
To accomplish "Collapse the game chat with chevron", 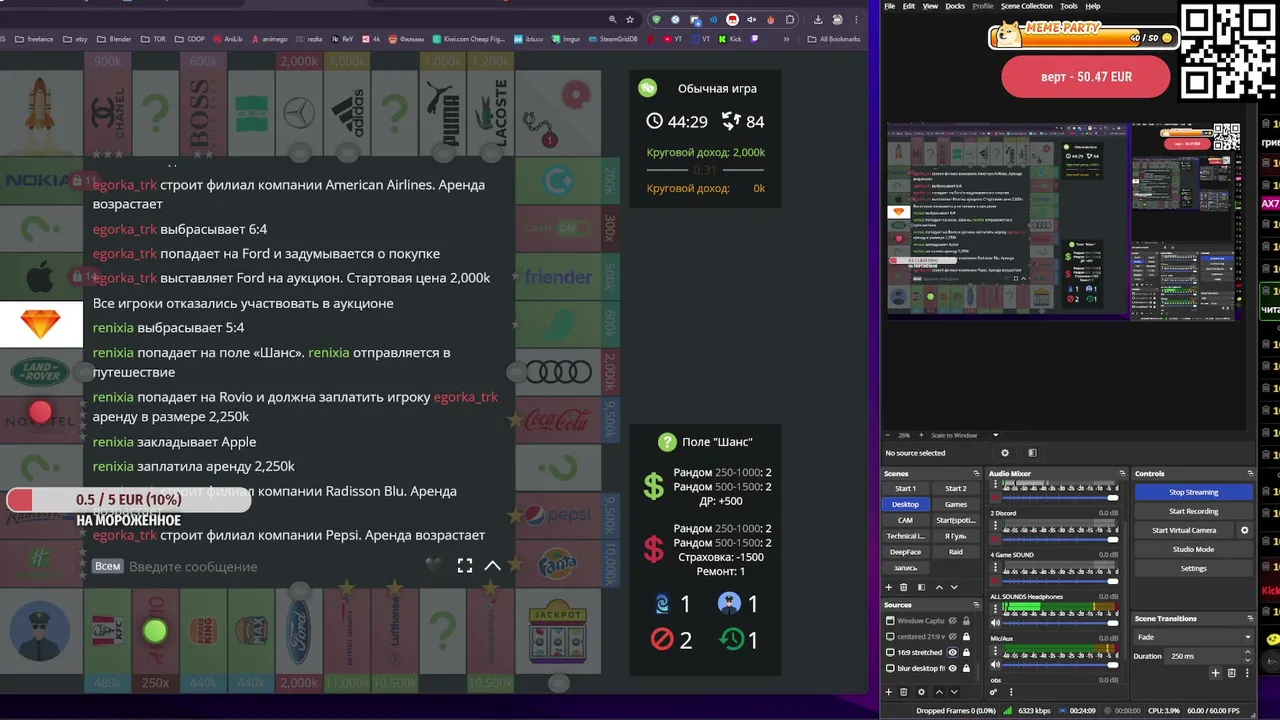I will (493, 565).
